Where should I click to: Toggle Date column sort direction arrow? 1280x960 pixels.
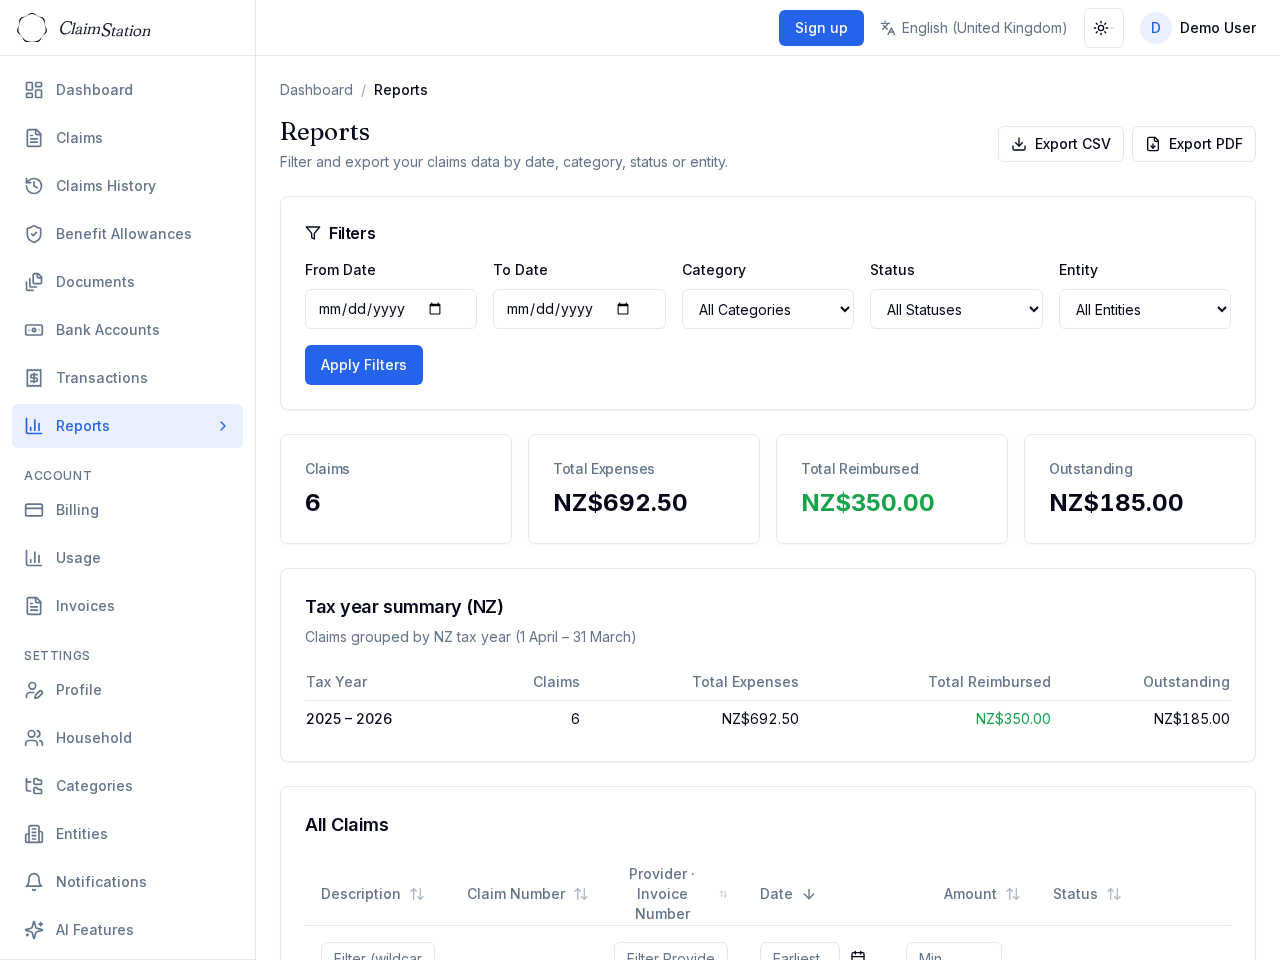pyautogui.click(x=809, y=894)
